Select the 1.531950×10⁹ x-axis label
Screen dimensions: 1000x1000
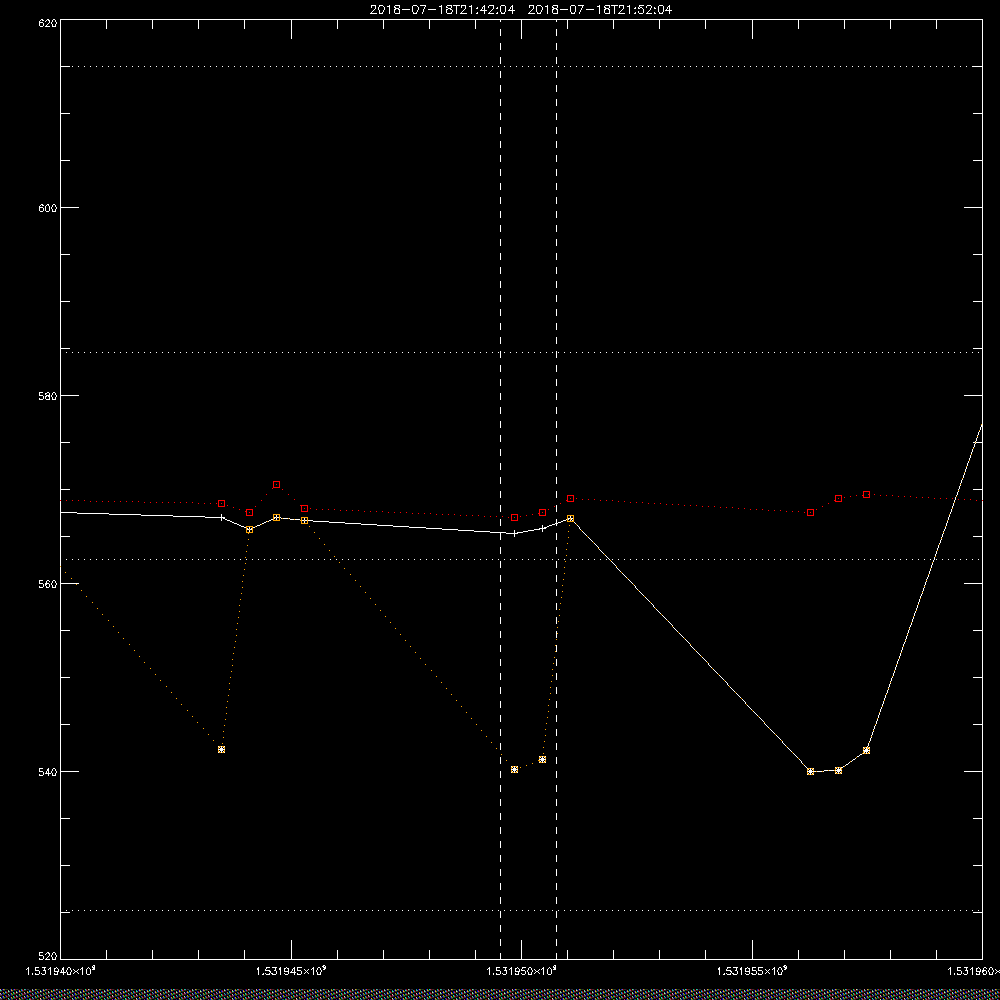coord(521,971)
